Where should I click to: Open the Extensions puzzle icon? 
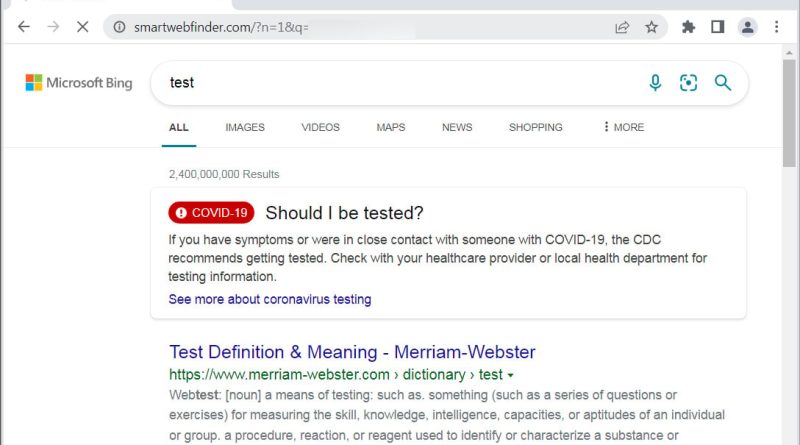[688, 27]
